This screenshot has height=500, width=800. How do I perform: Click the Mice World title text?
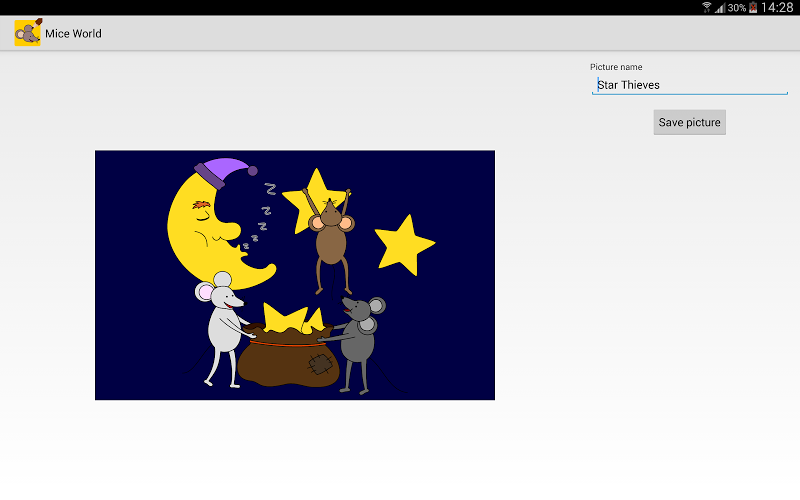coord(73,34)
